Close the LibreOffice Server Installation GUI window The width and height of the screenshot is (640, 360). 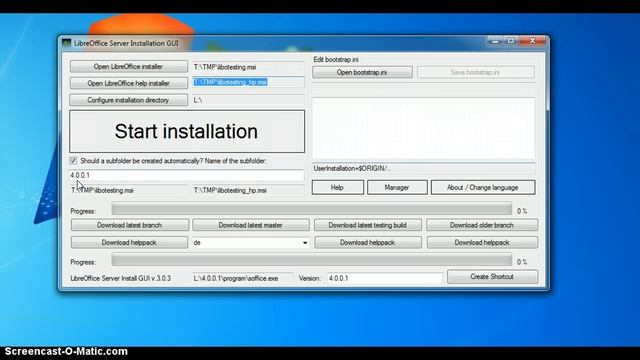[532, 41]
